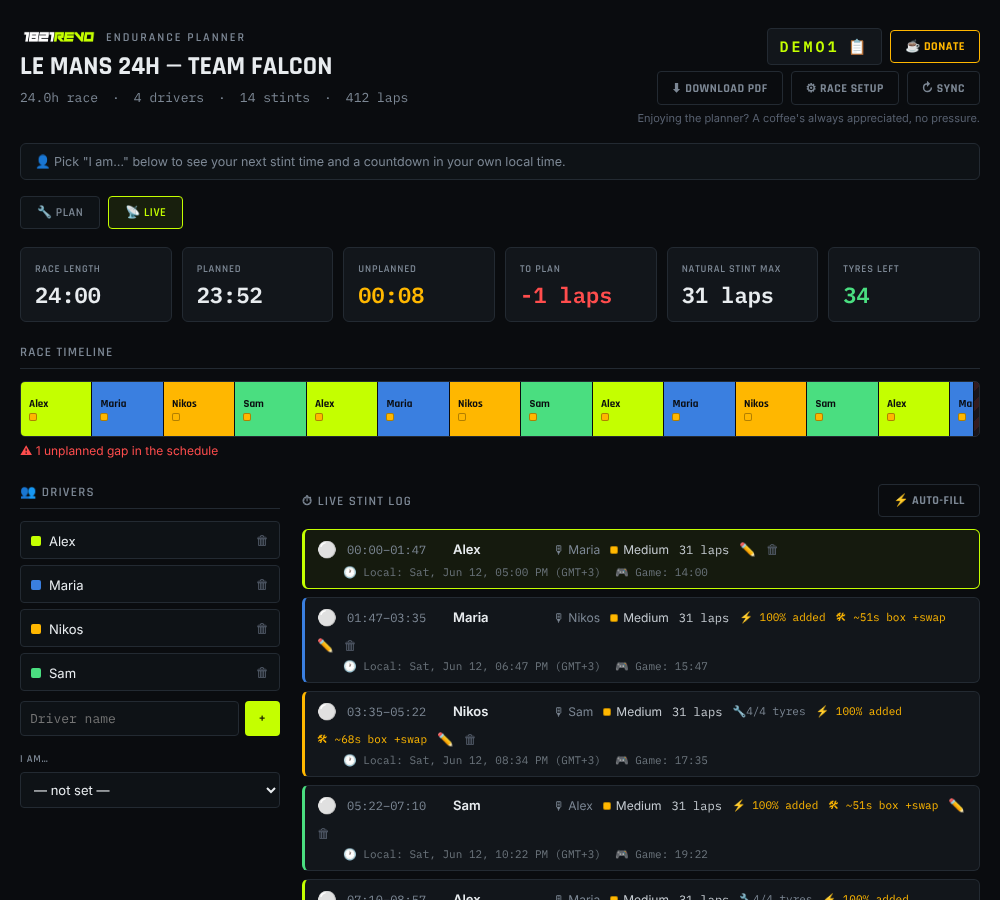
Task: Click the DEMO1 session code
Action: coord(809,47)
